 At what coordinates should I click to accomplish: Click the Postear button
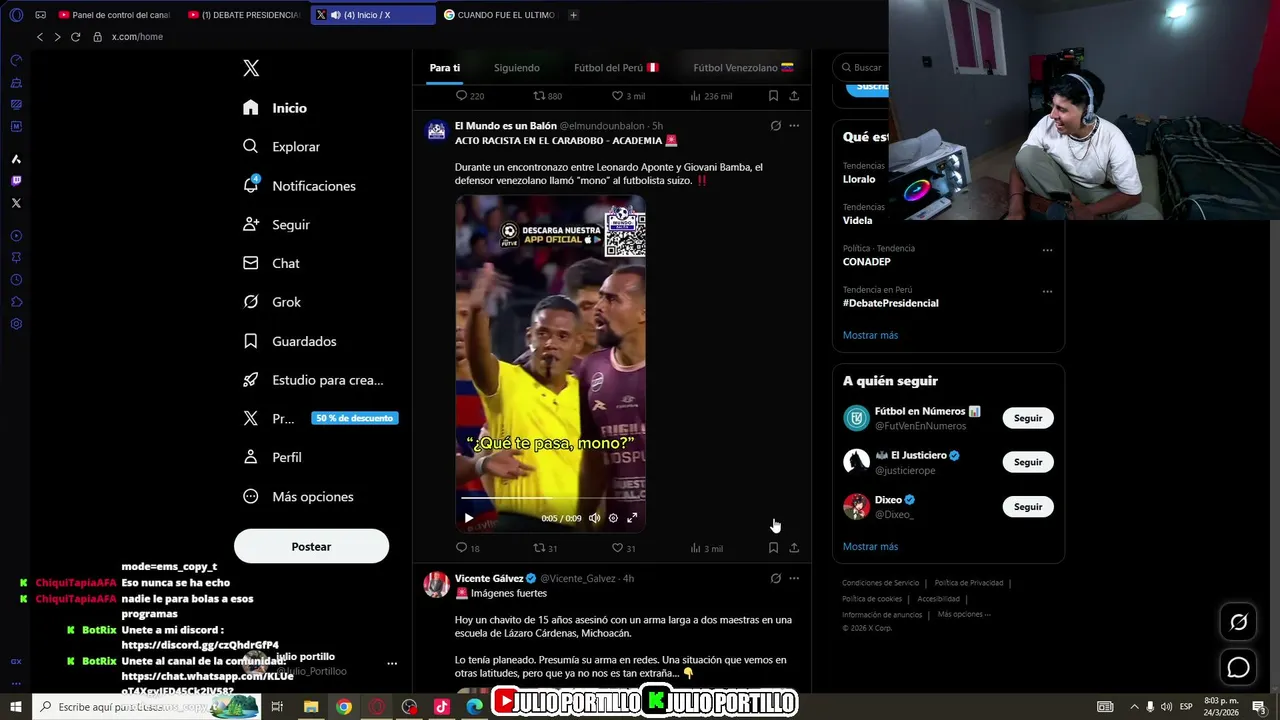(x=311, y=547)
